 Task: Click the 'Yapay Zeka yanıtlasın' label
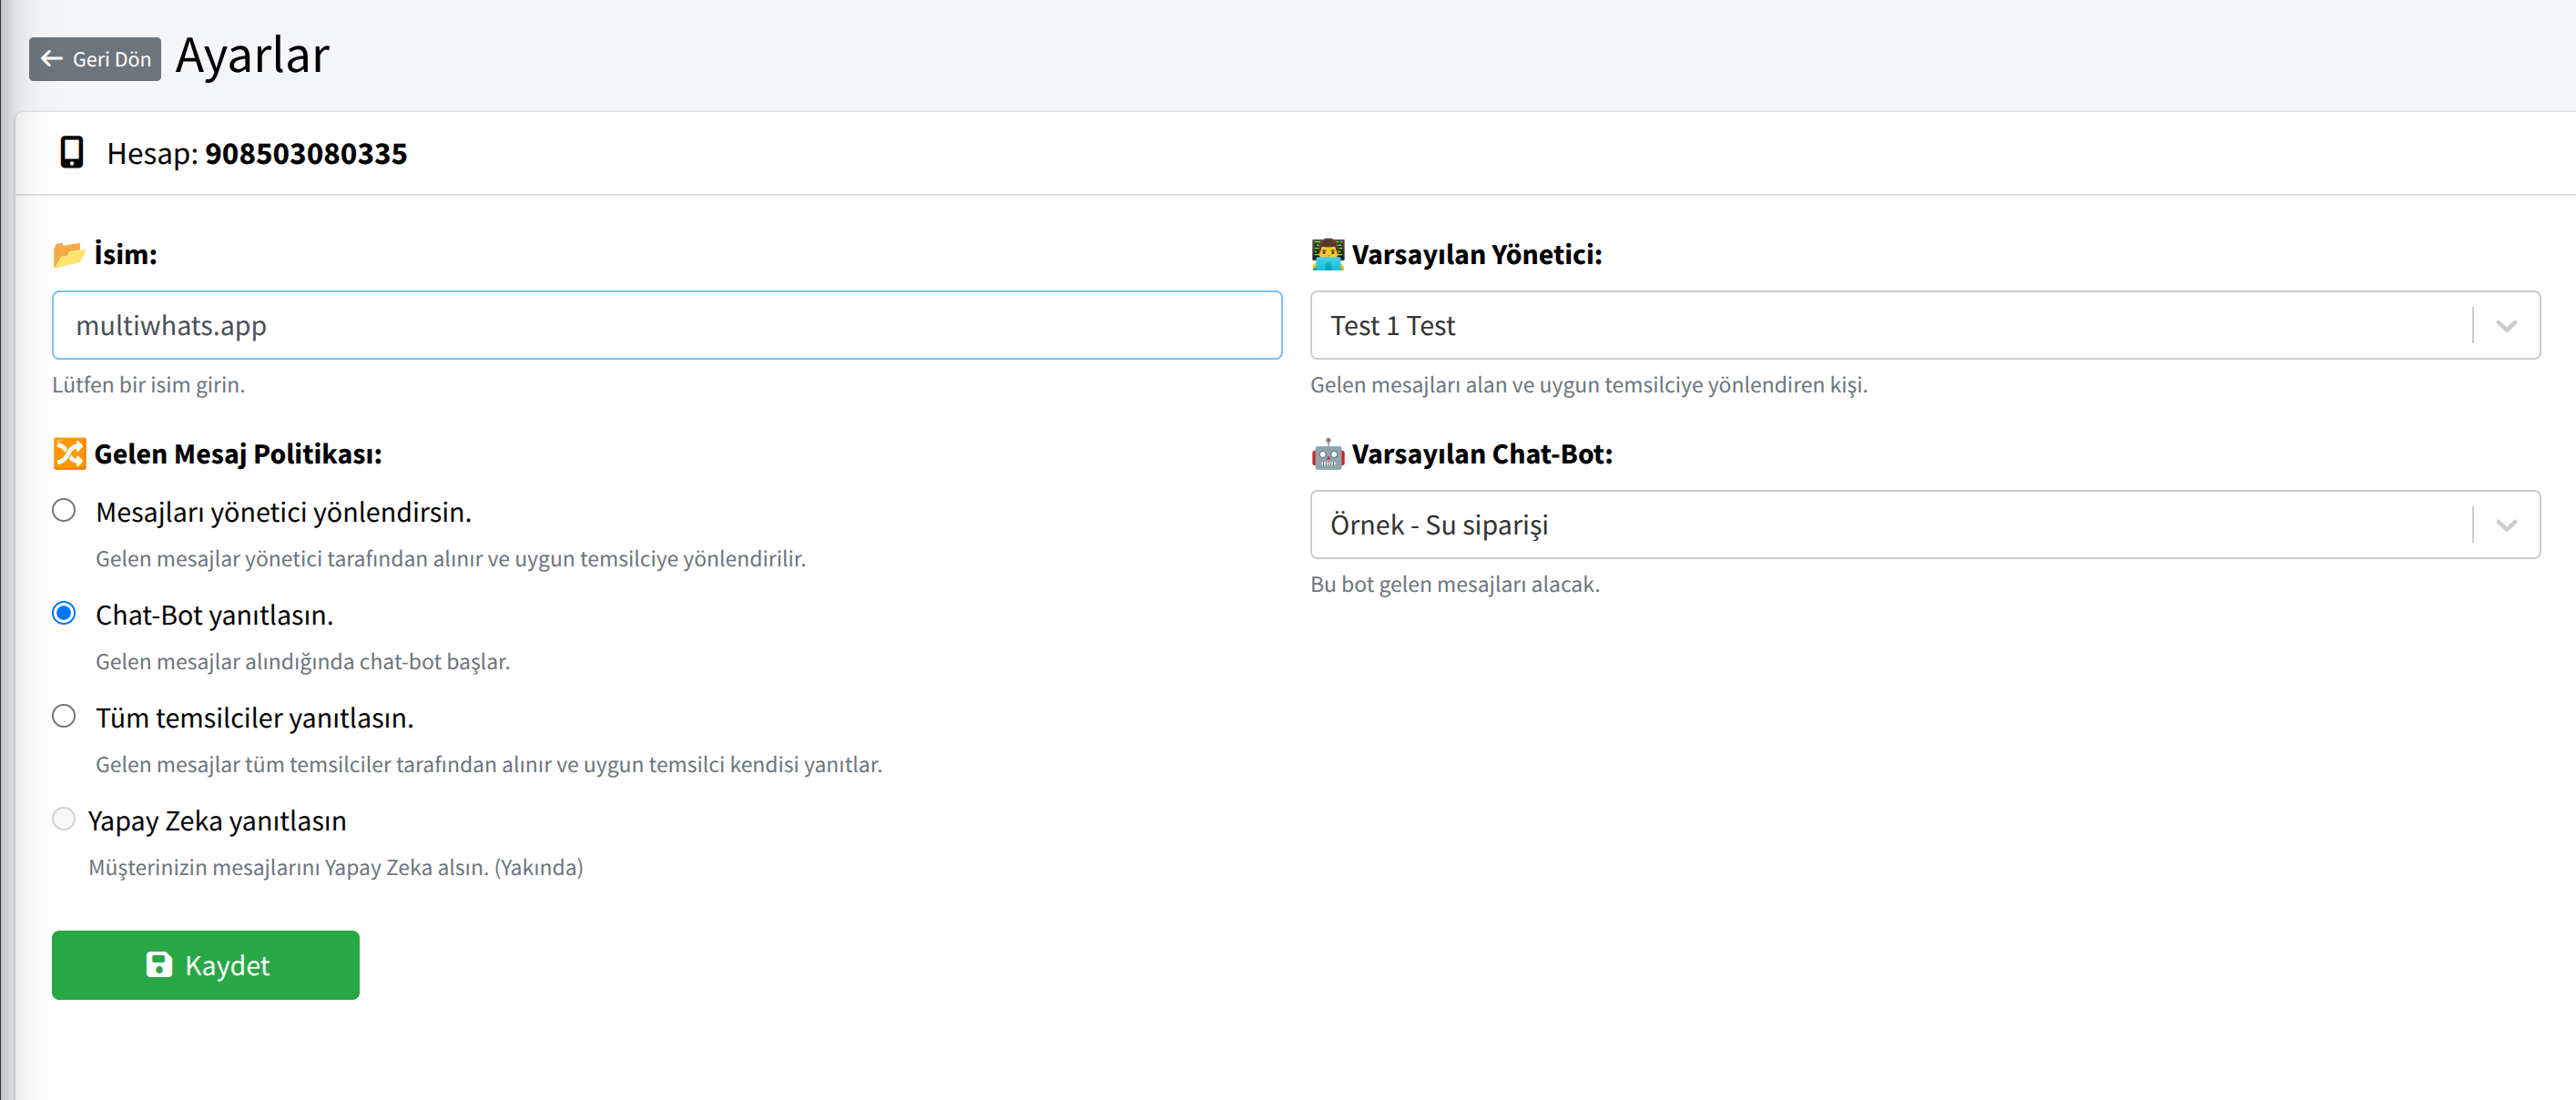pos(217,821)
